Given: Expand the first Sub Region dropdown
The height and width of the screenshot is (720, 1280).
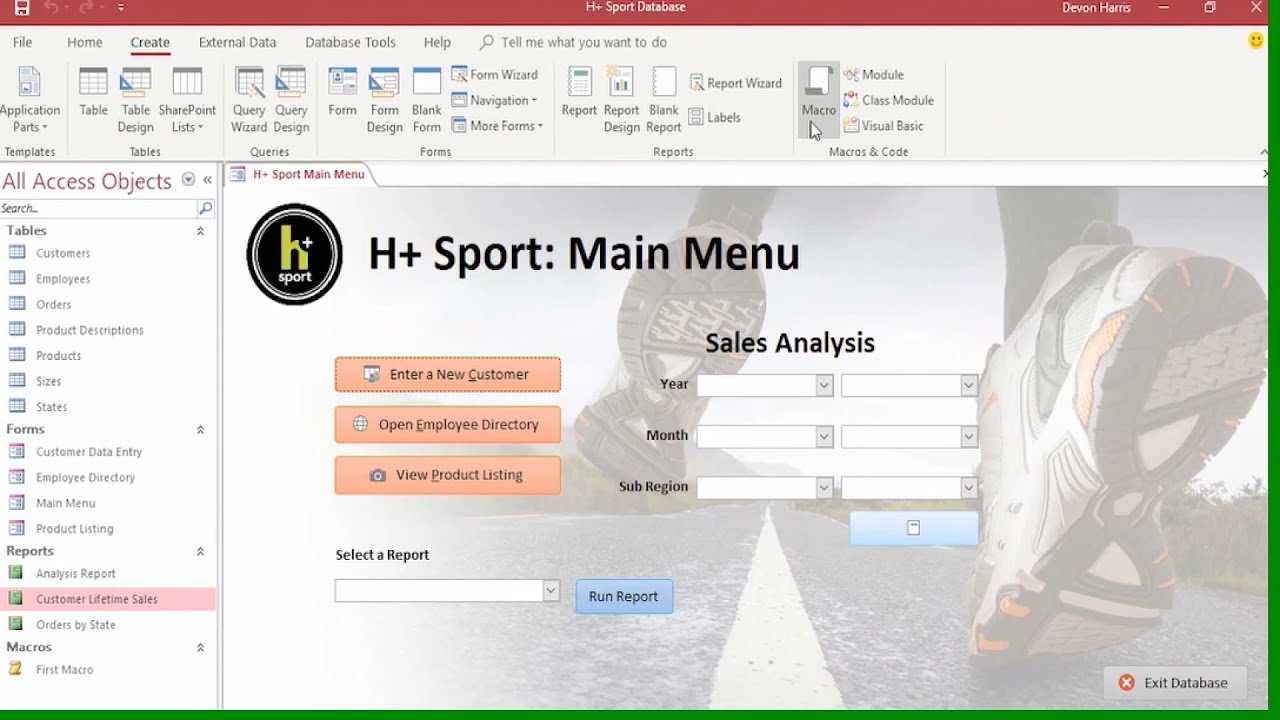Looking at the screenshot, I should [x=824, y=487].
